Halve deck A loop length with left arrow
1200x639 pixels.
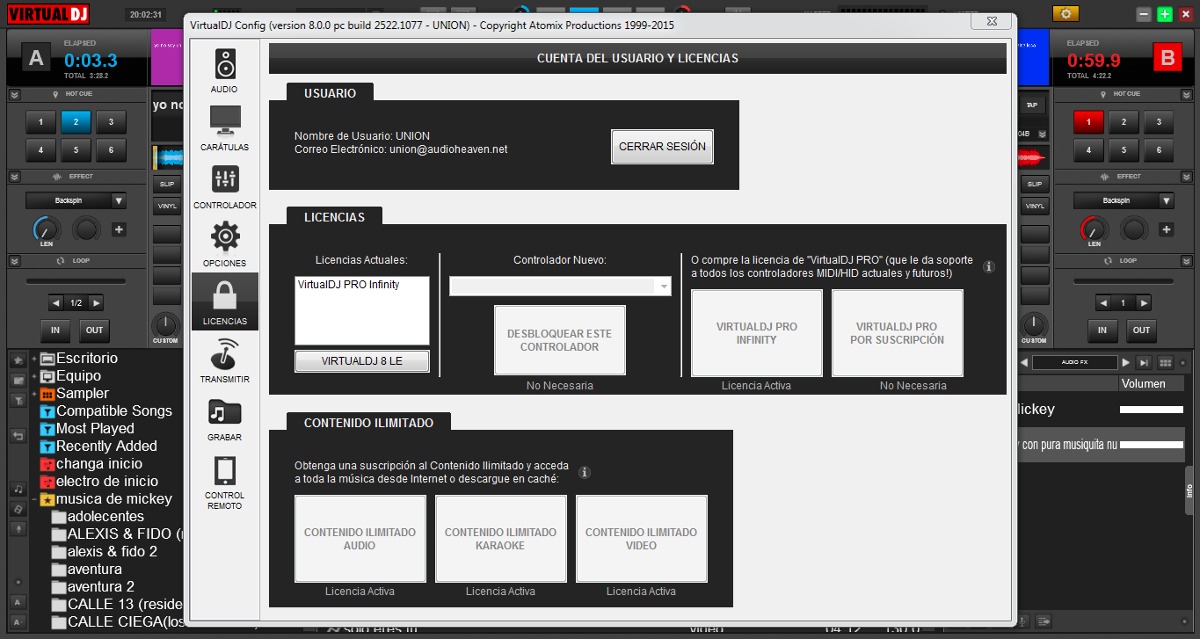56,303
